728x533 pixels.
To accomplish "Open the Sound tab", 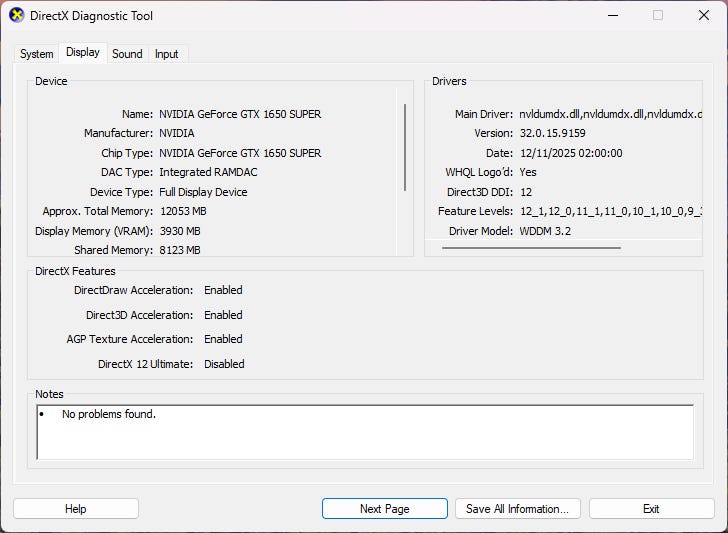I will pyautogui.click(x=127, y=54).
